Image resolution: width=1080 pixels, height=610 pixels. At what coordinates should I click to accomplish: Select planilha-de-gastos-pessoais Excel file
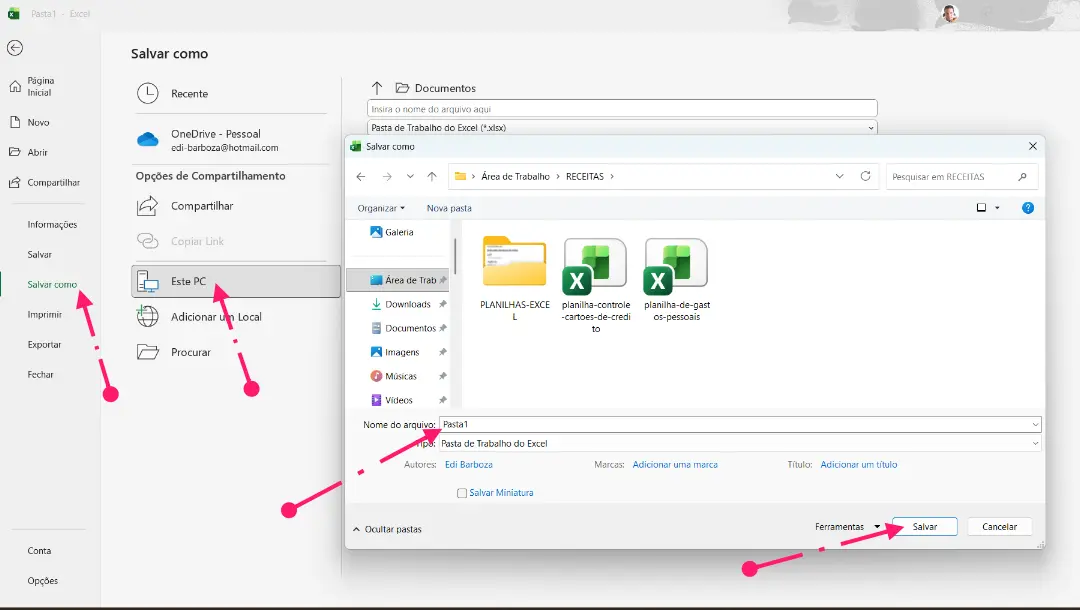tap(676, 266)
